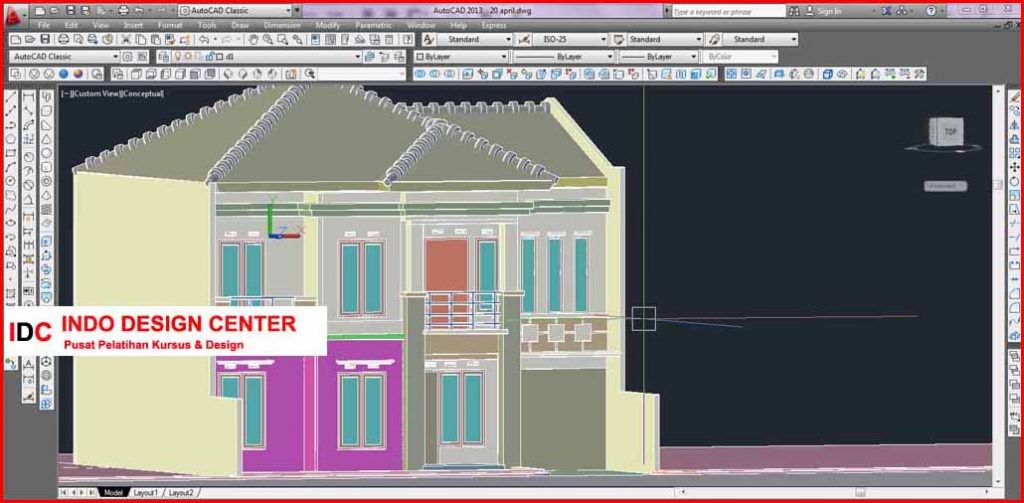The width and height of the screenshot is (1024, 503).
Task: Open the File menu
Action: pyautogui.click(x=44, y=25)
